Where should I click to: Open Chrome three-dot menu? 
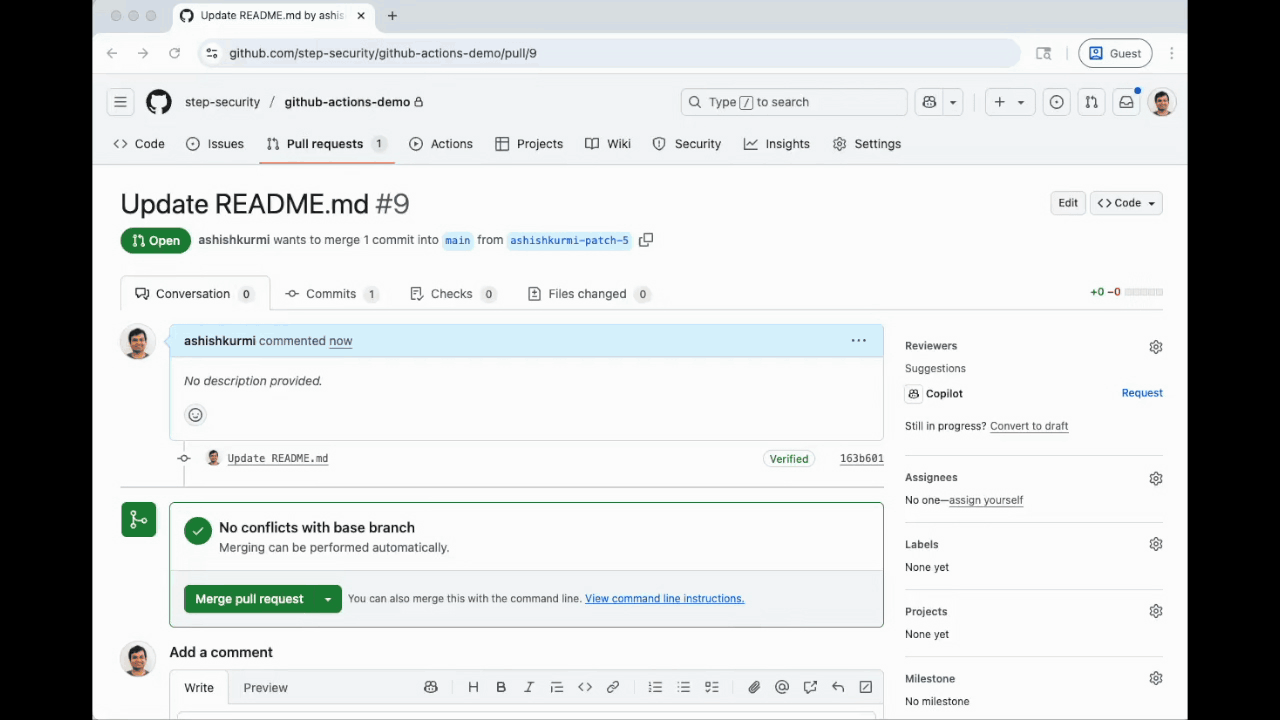(x=1171, y=53)
